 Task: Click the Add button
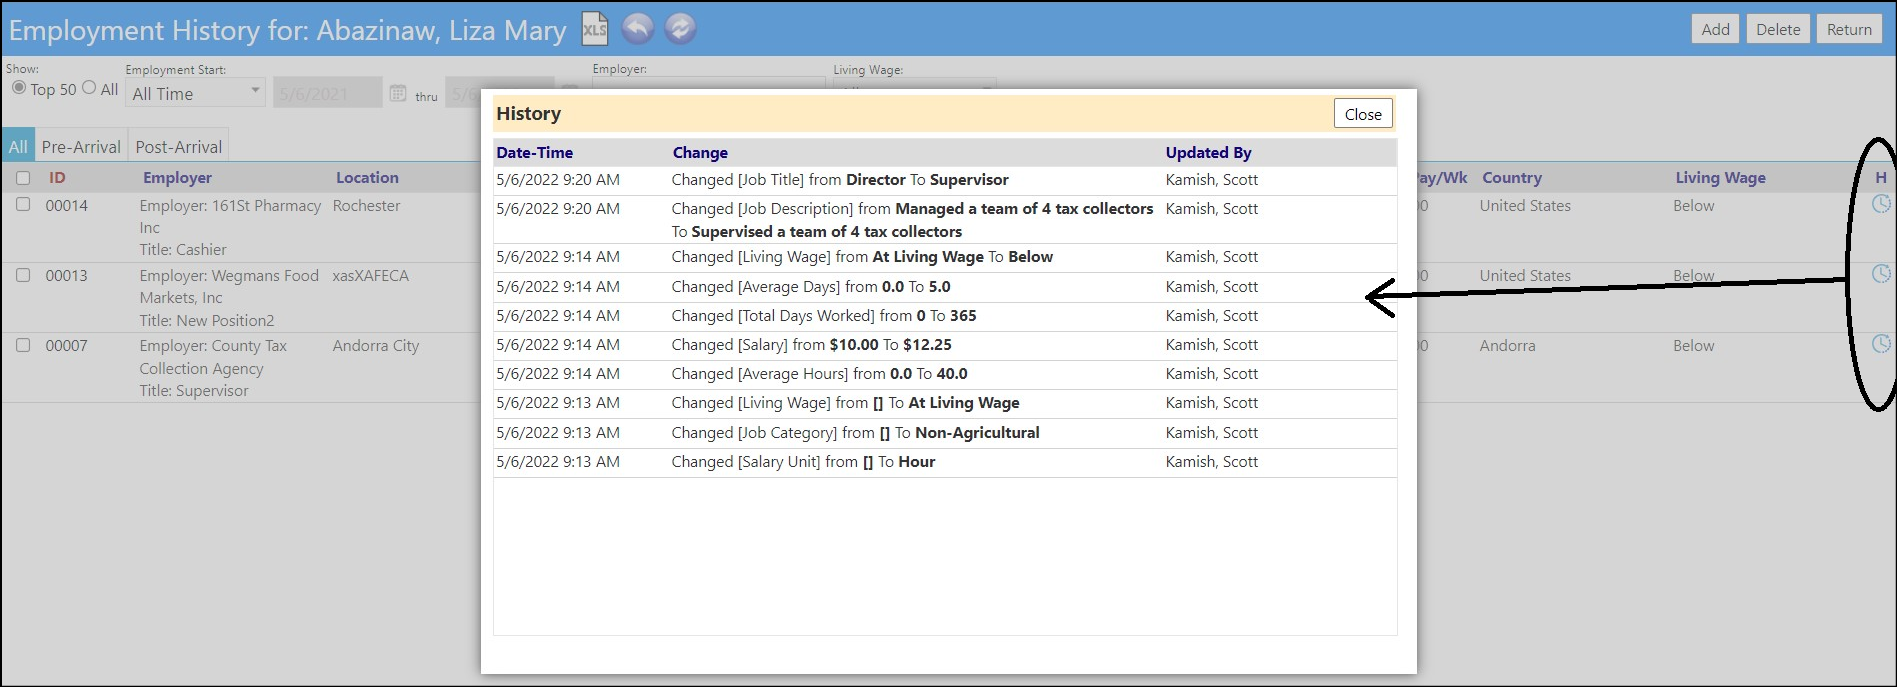pyautogui.click(x=1716, y=29)
